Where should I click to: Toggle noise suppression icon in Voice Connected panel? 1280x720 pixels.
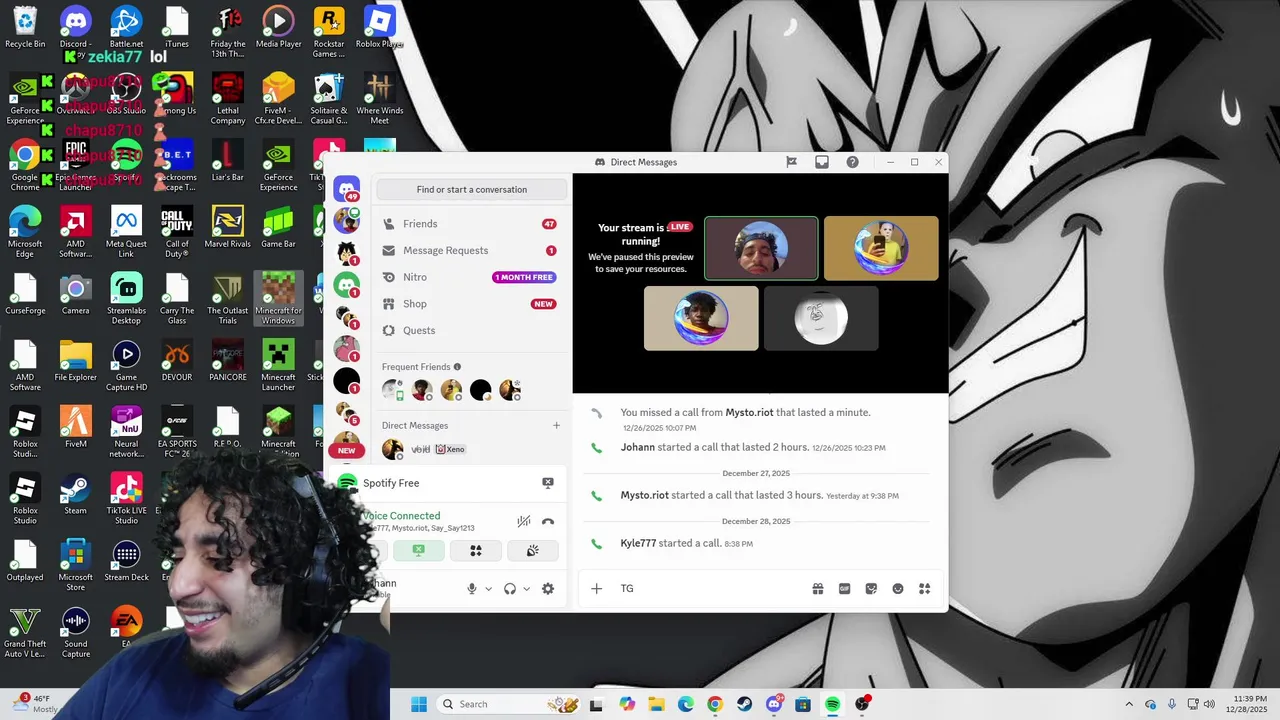(523, 521)
